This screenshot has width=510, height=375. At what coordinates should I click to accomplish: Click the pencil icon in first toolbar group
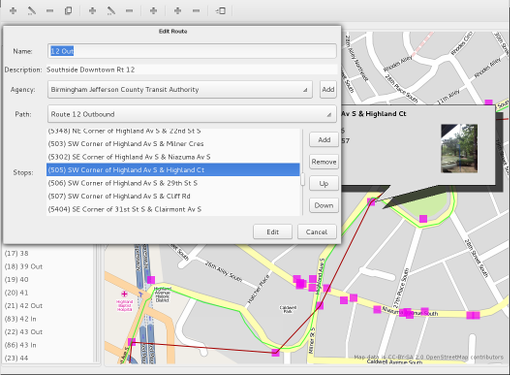point(32,11)
